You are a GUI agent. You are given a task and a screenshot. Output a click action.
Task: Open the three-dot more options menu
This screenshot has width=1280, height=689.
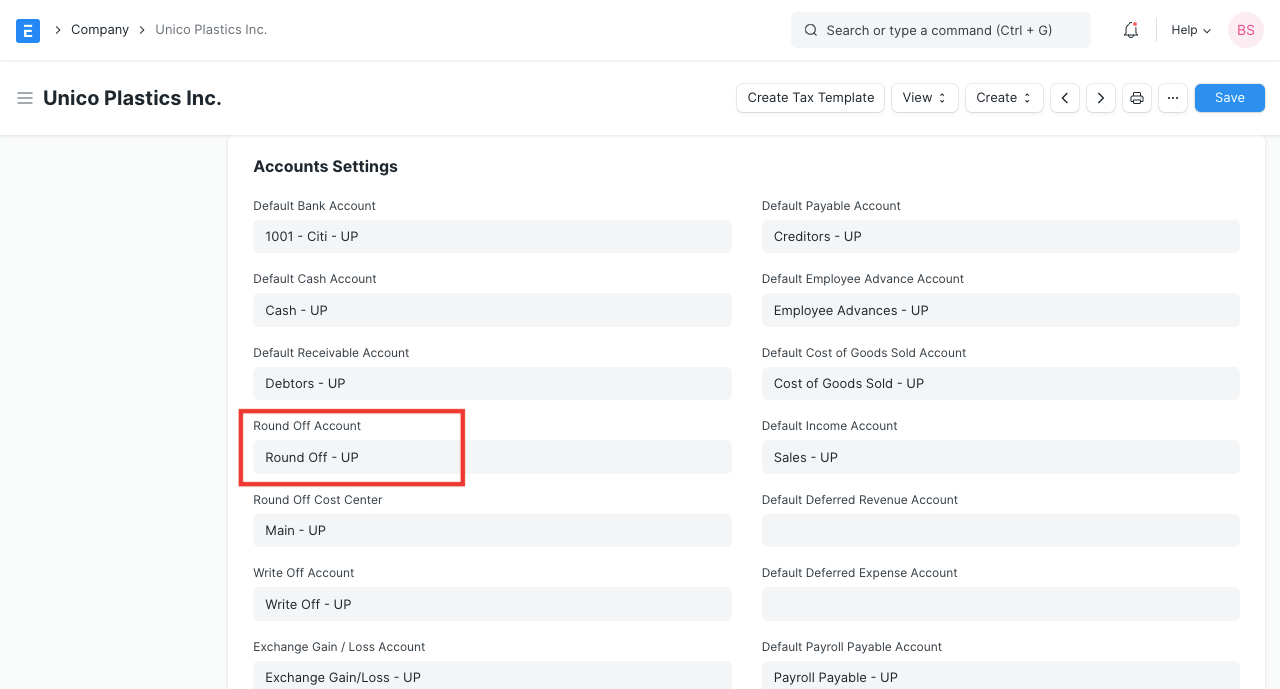pyautogui.click(x=1173, y=98)
